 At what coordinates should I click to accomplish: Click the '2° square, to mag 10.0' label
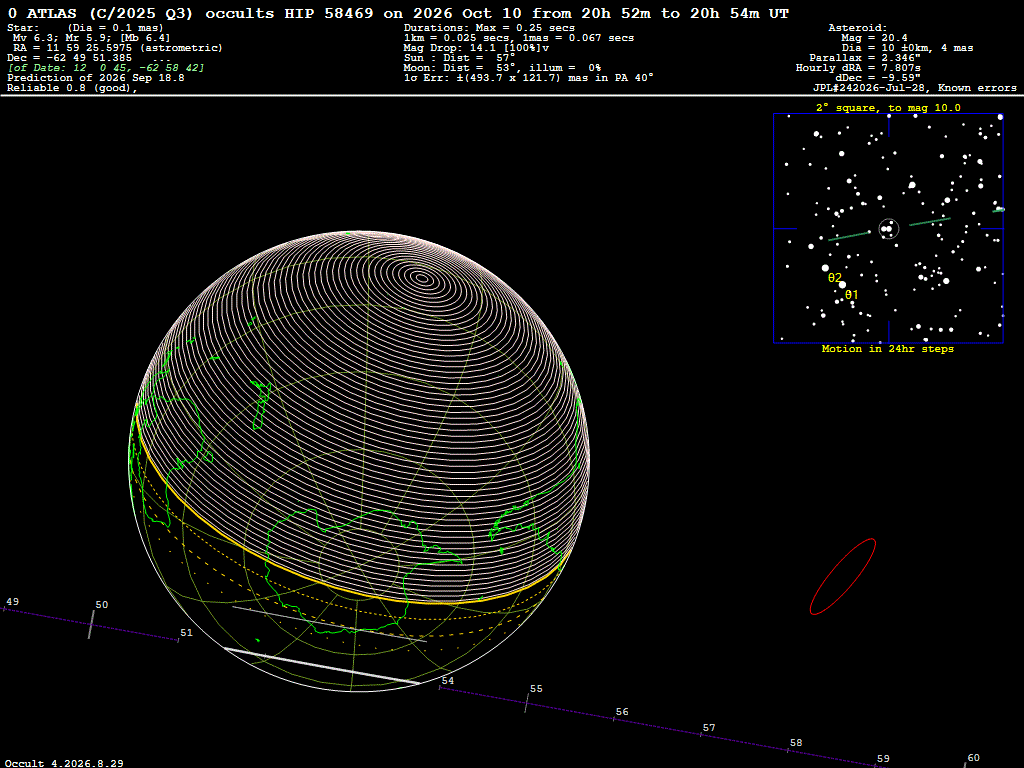click(888, 108)
